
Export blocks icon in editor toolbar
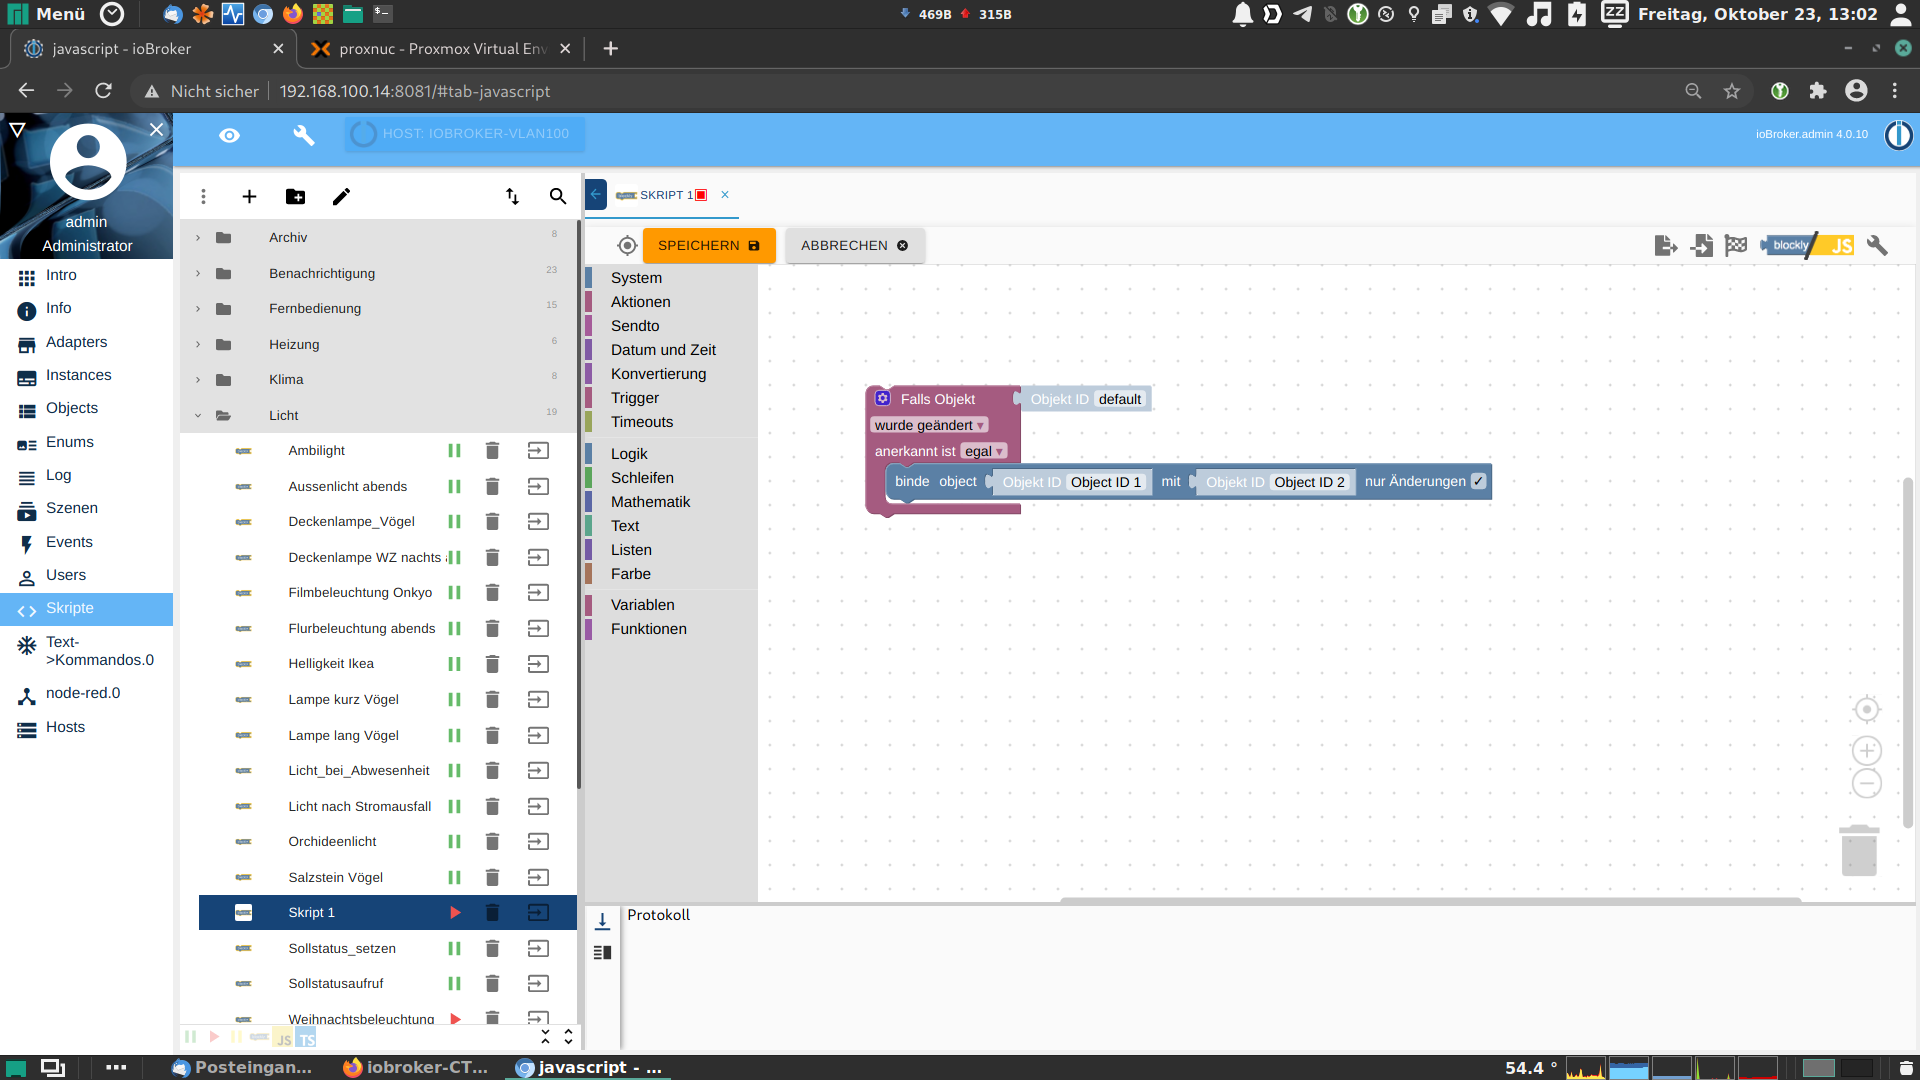(x=1666, y=246)
